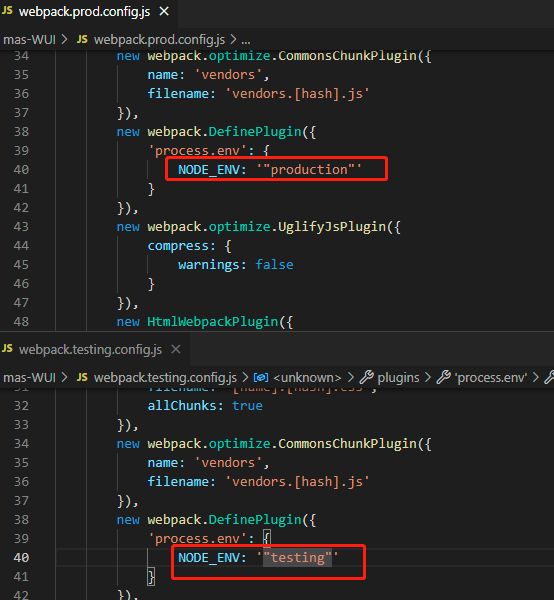The width and height of the screenshot is (554, 600).
Task: Click the chevron after plugins breadcrumb
Action: point(428,378)
